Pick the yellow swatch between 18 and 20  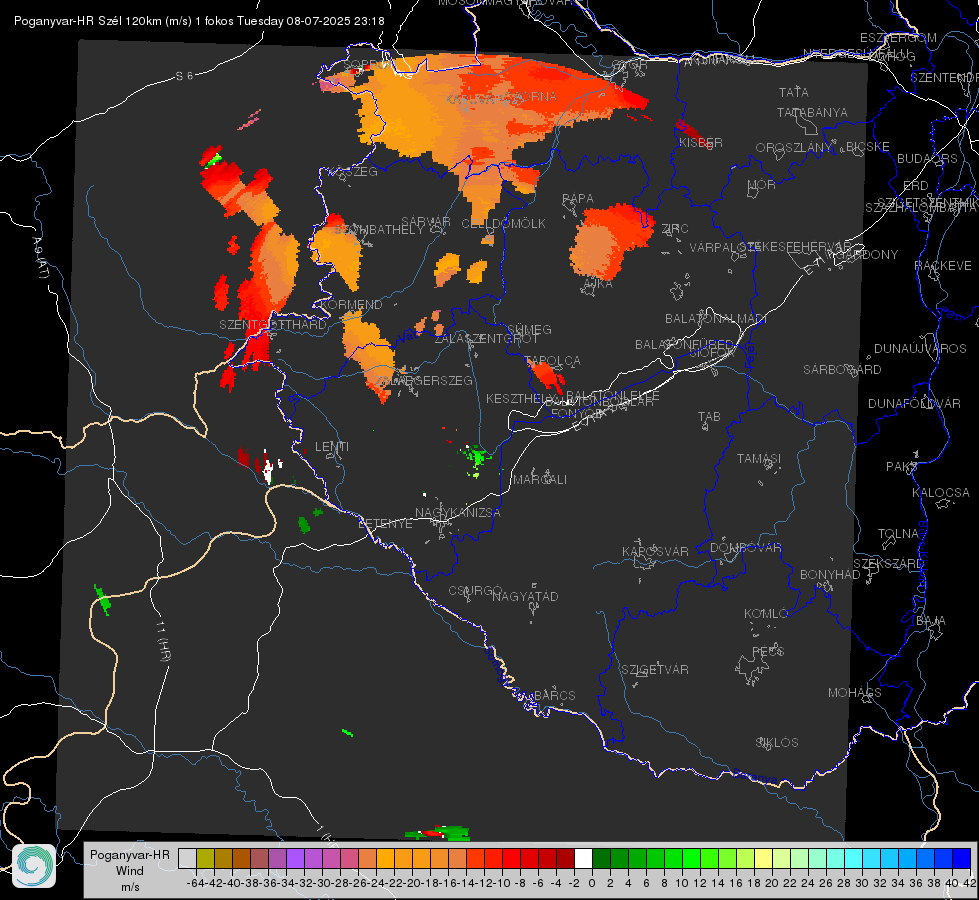[x=764, y=858]
